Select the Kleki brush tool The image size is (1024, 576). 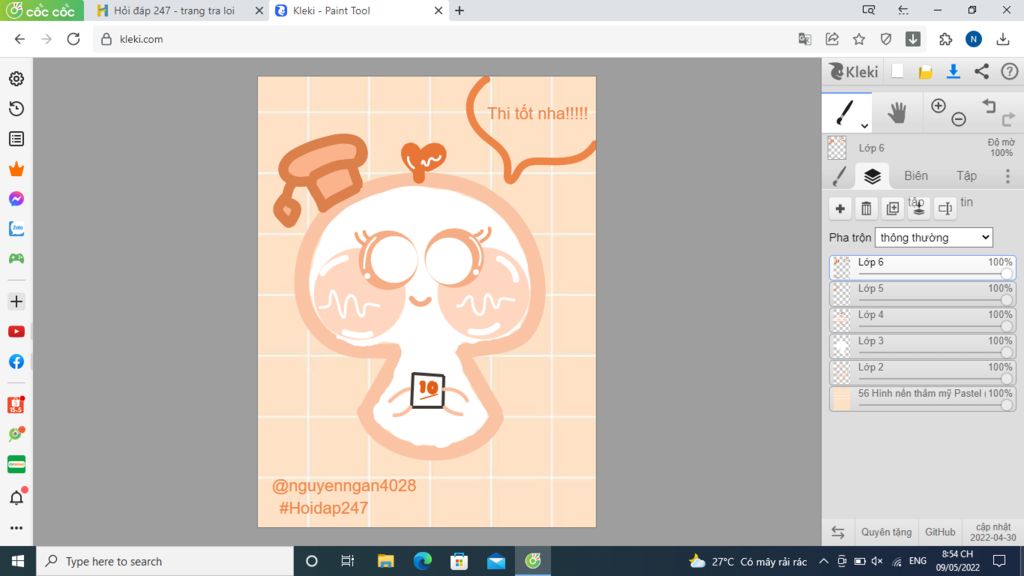click(845, 112)
